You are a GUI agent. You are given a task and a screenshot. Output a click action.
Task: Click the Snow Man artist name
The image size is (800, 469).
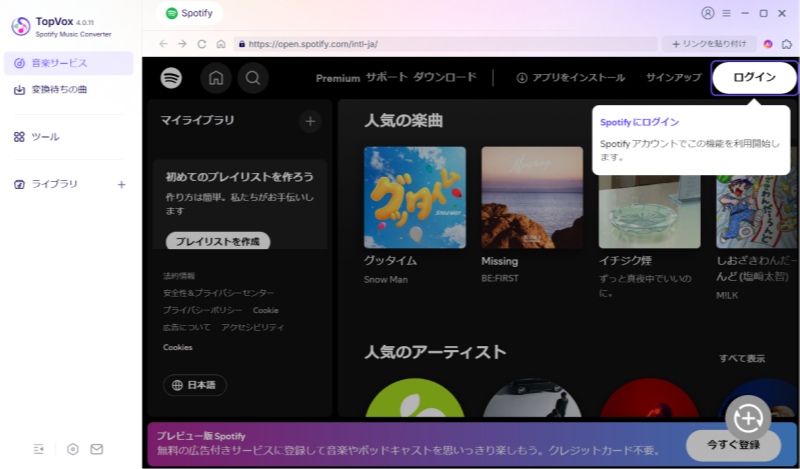pos(386,280)
